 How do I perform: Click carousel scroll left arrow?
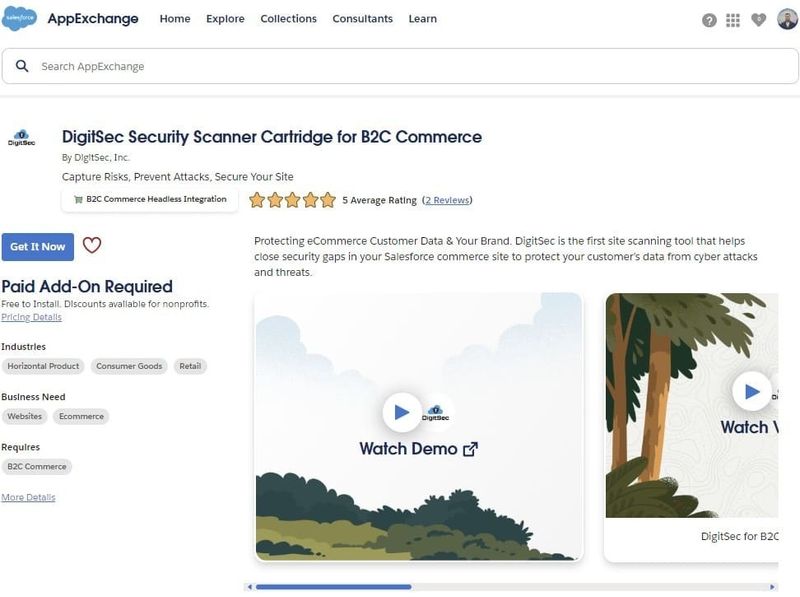pyautogui.click(x=249, y=587)
